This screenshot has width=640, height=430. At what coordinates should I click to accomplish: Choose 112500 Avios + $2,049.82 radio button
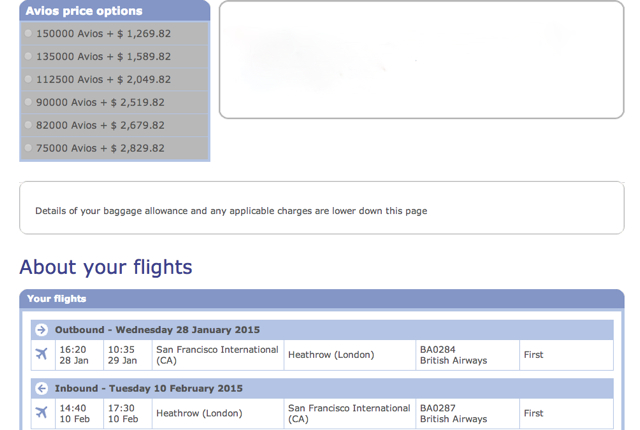point(28,79)
